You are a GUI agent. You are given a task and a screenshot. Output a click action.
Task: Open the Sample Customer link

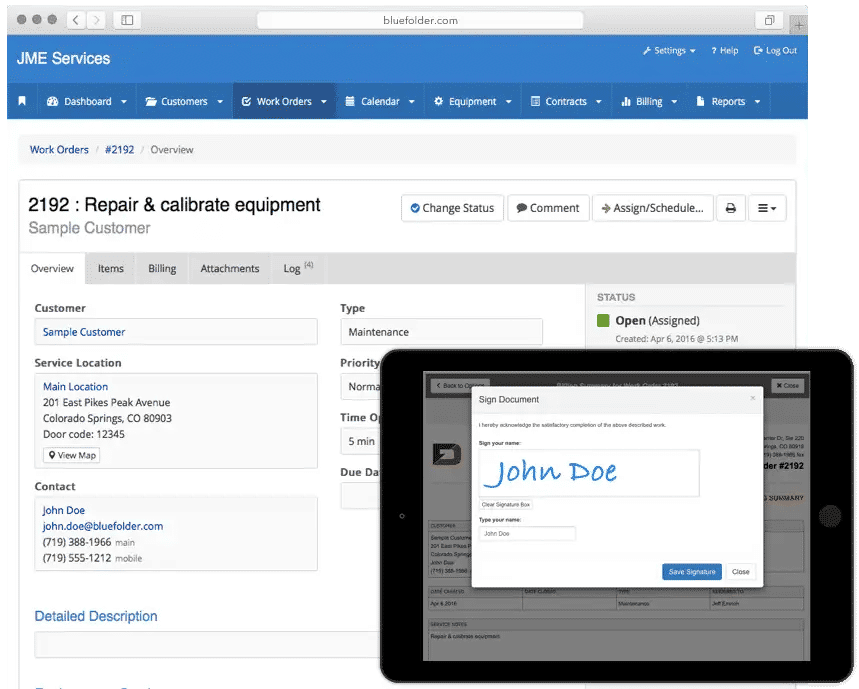(x=84, y=332)
